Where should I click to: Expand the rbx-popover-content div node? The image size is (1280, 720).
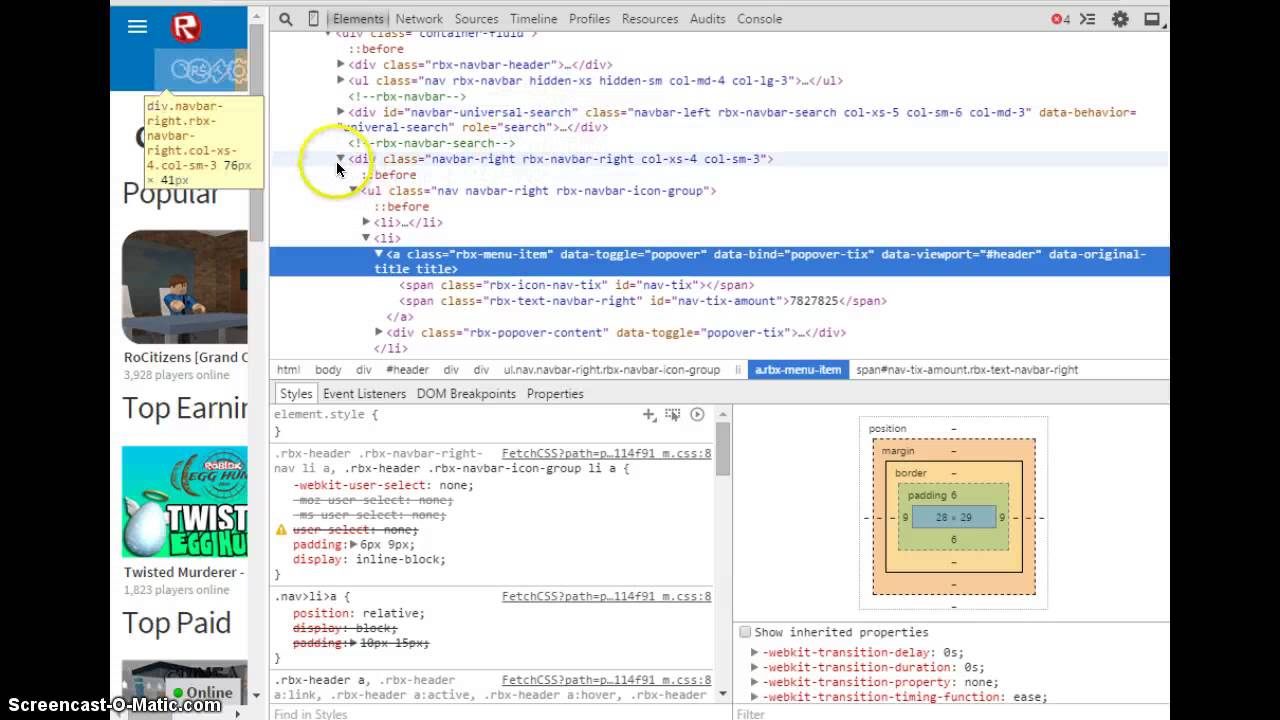pos(379,332)
